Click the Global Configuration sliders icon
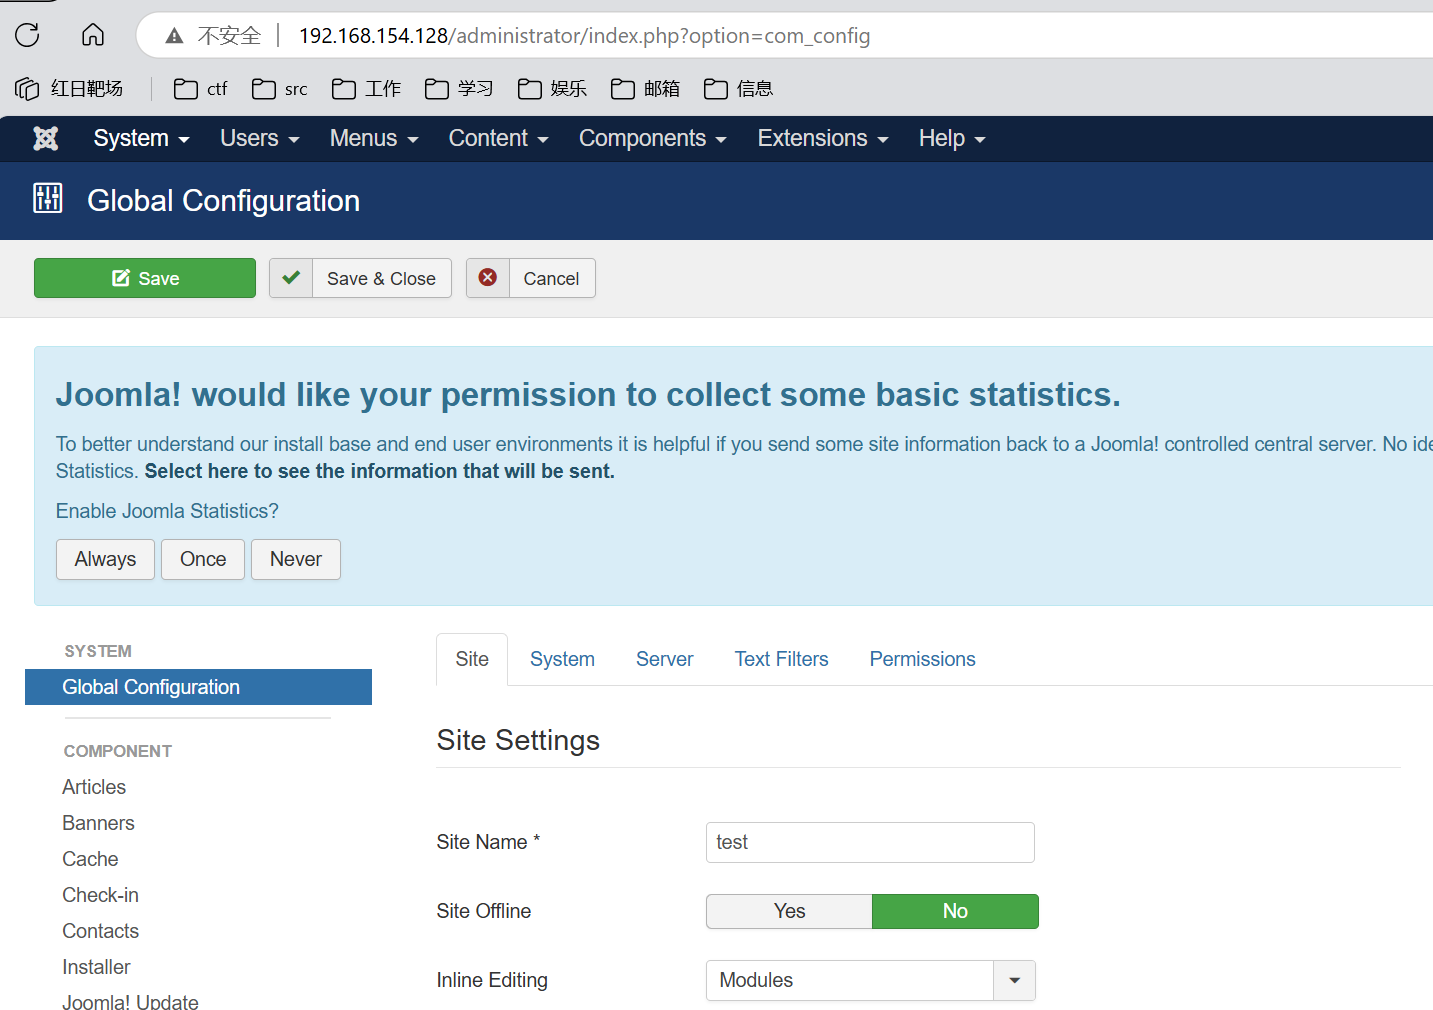This screenshot has width=1433, height=1010. click(47, 198)
